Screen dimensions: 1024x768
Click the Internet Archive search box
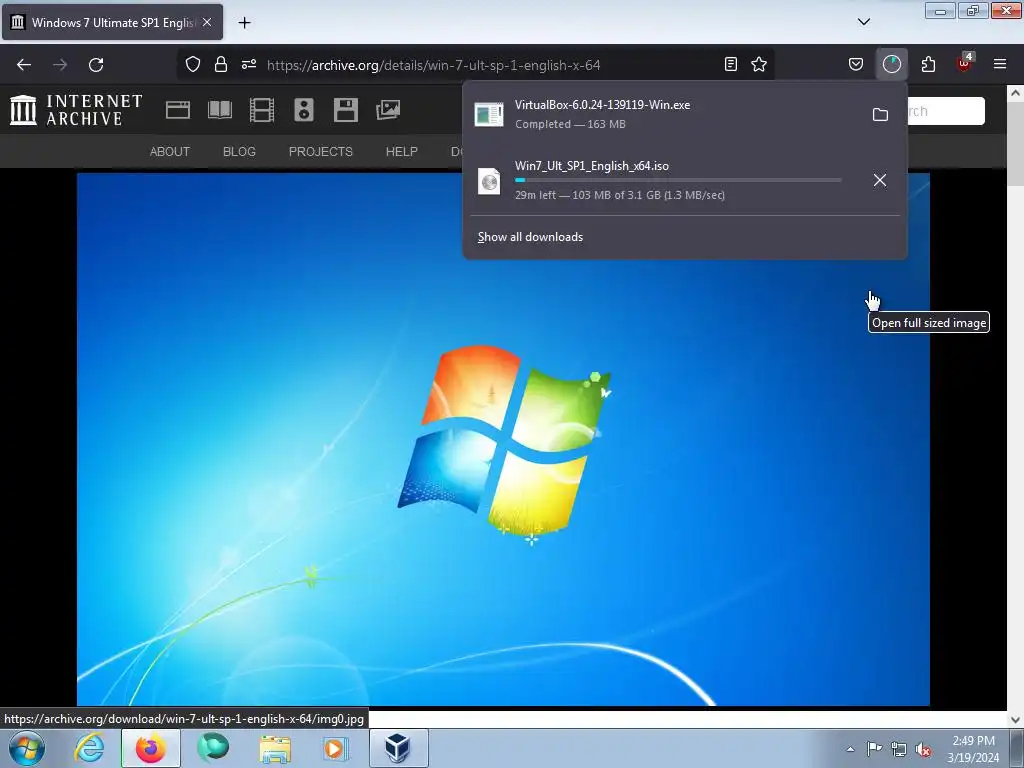coord(945,111)
